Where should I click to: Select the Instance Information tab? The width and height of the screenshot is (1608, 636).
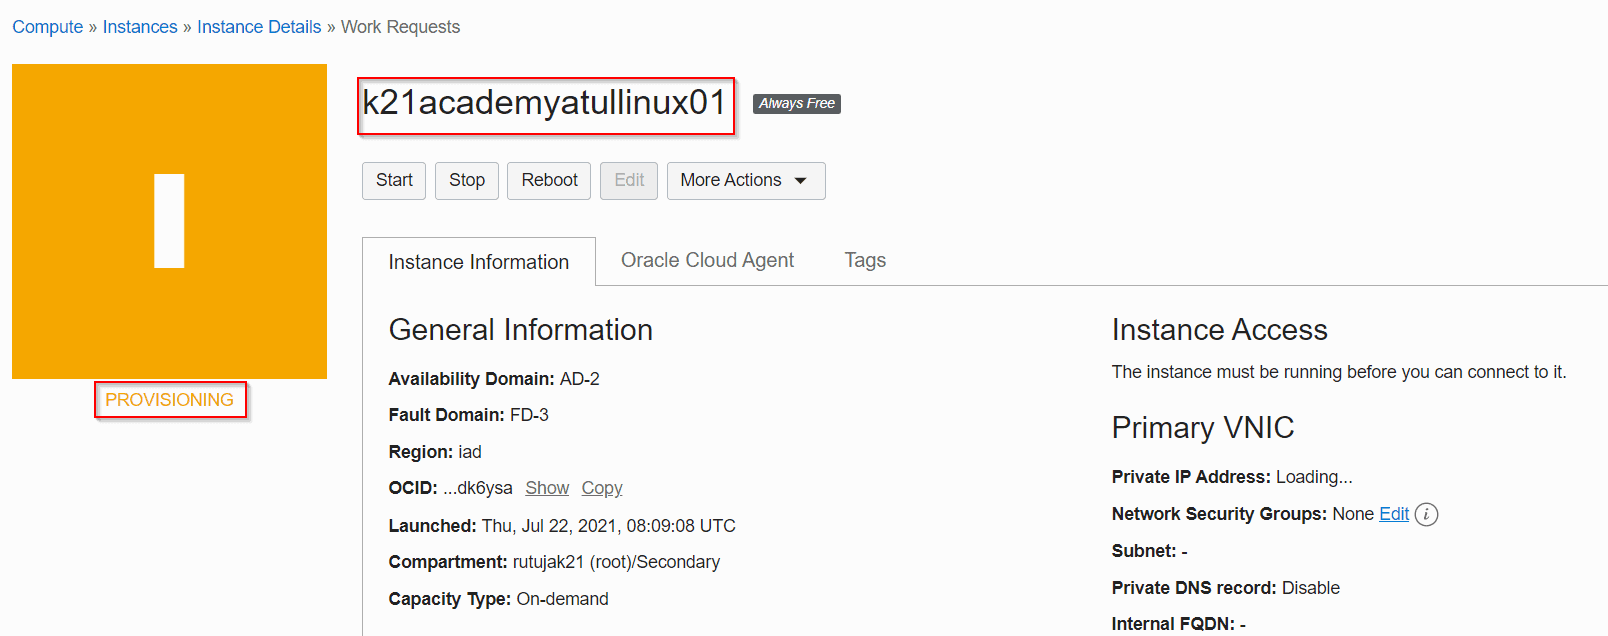(x=478, y=262)
